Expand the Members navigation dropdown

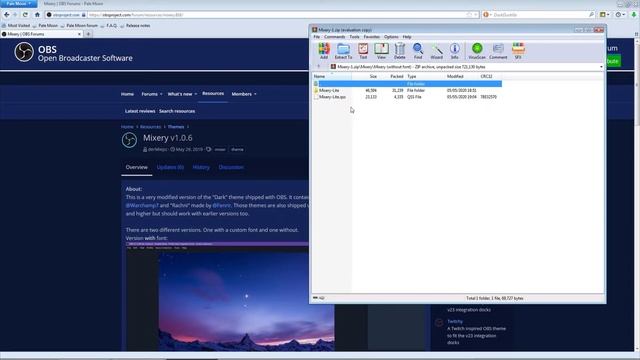pyautogui.click(x=255, y=94)
